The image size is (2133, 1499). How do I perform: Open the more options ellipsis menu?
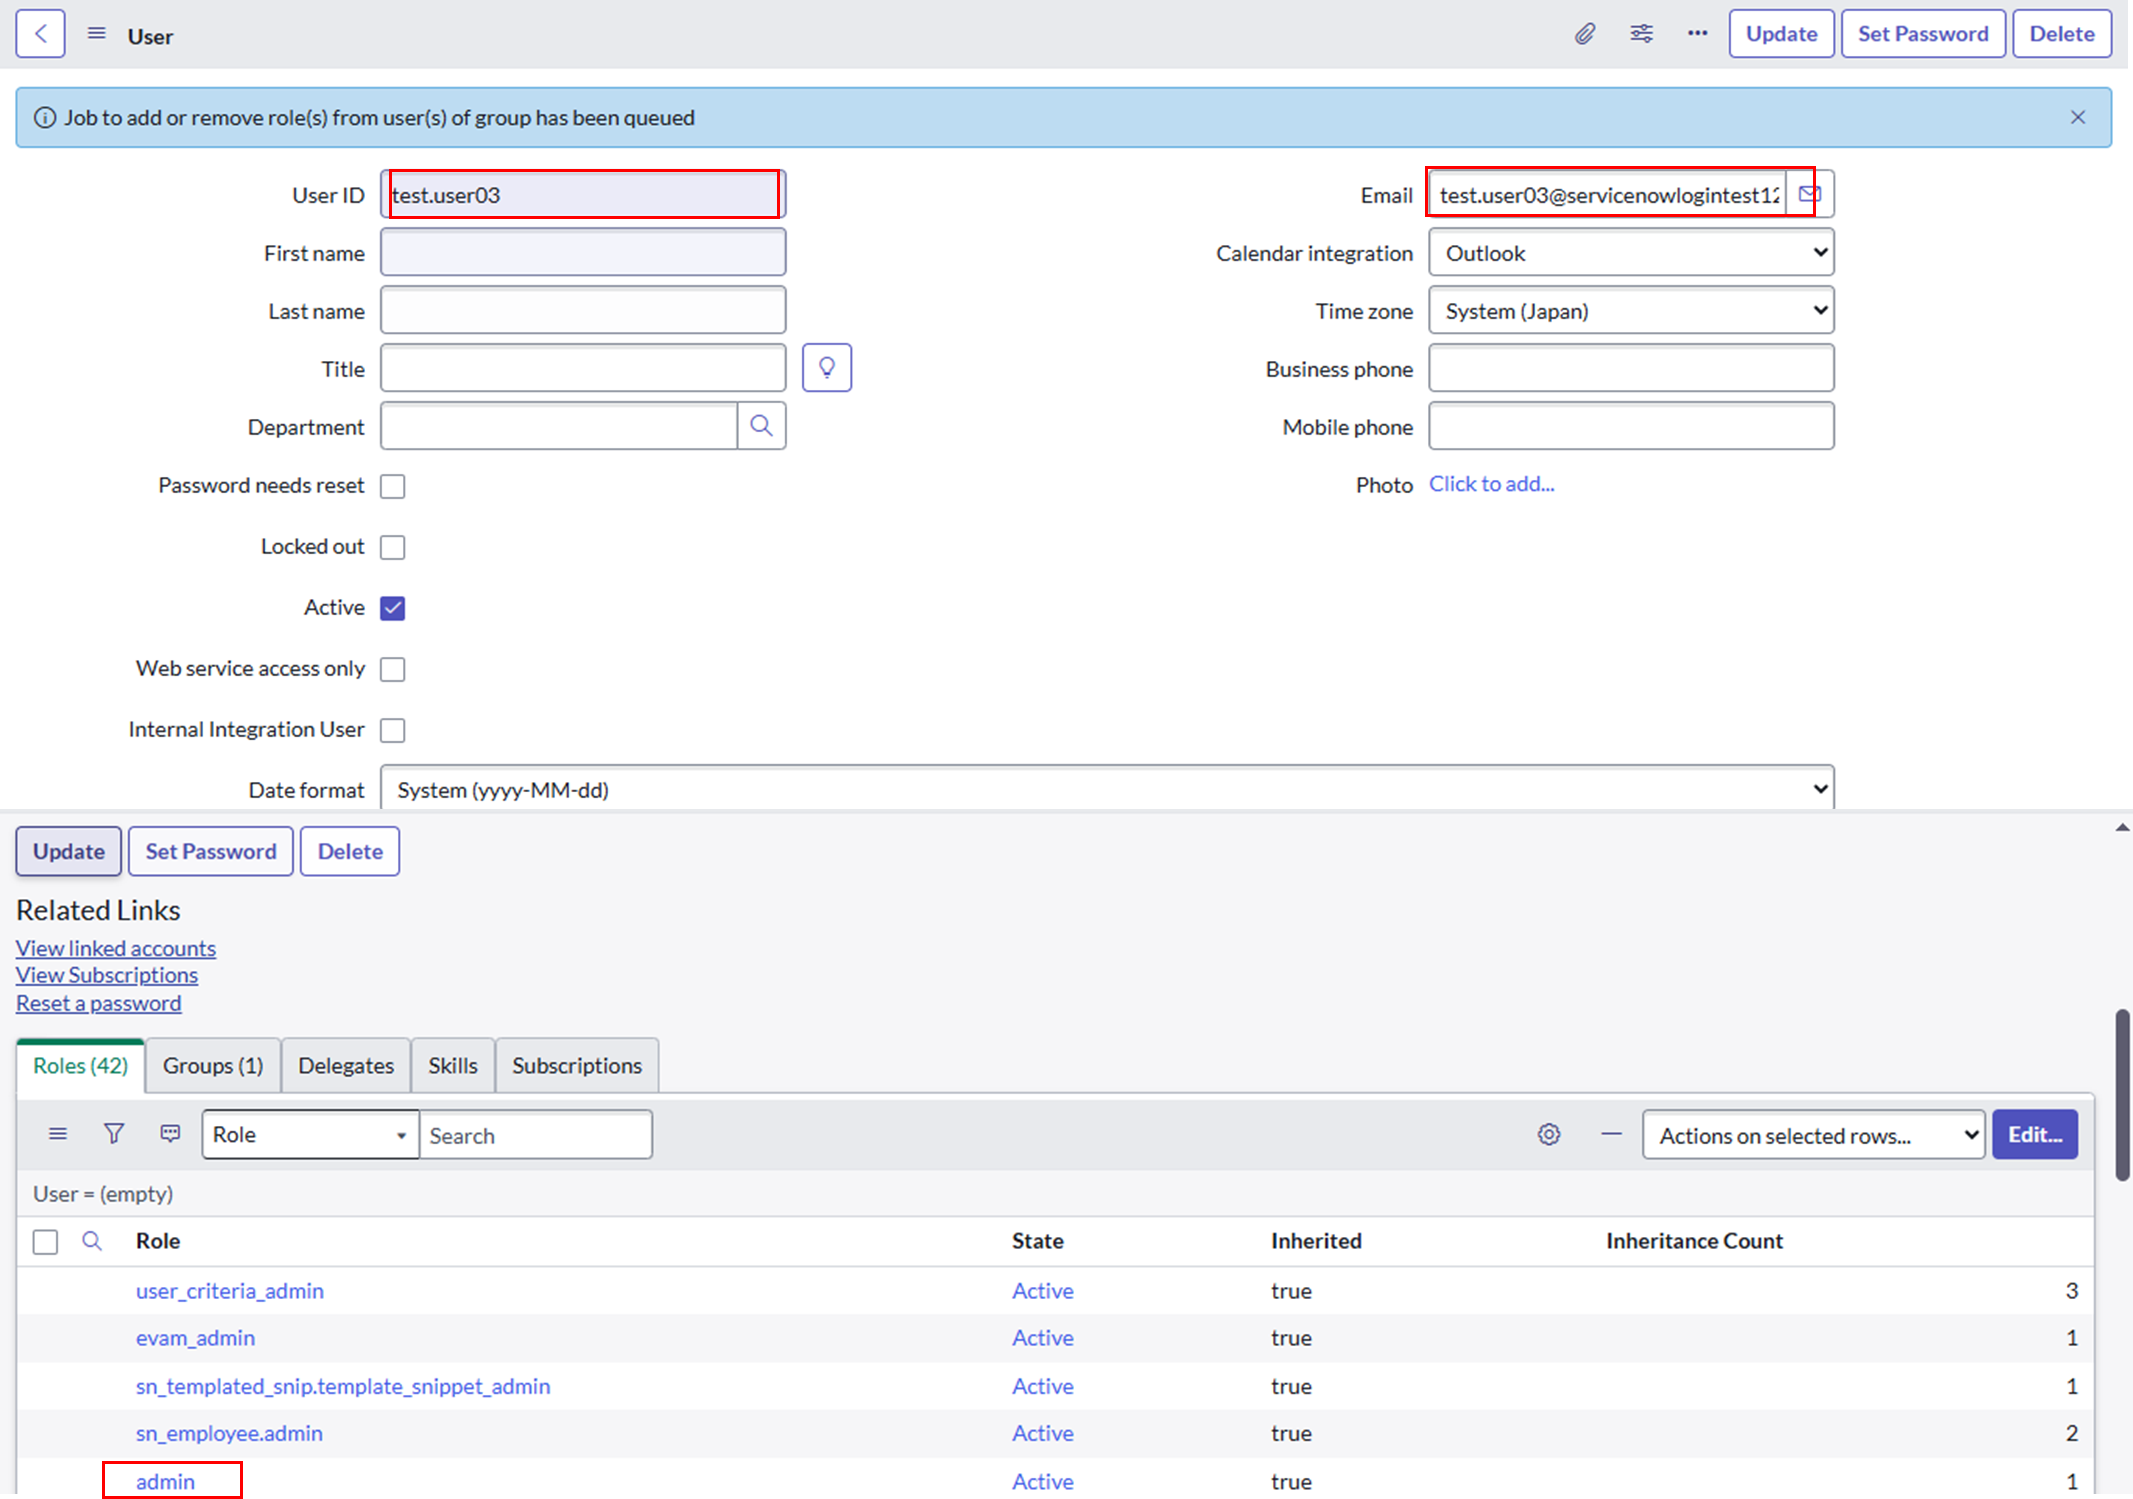(1697, 33)
